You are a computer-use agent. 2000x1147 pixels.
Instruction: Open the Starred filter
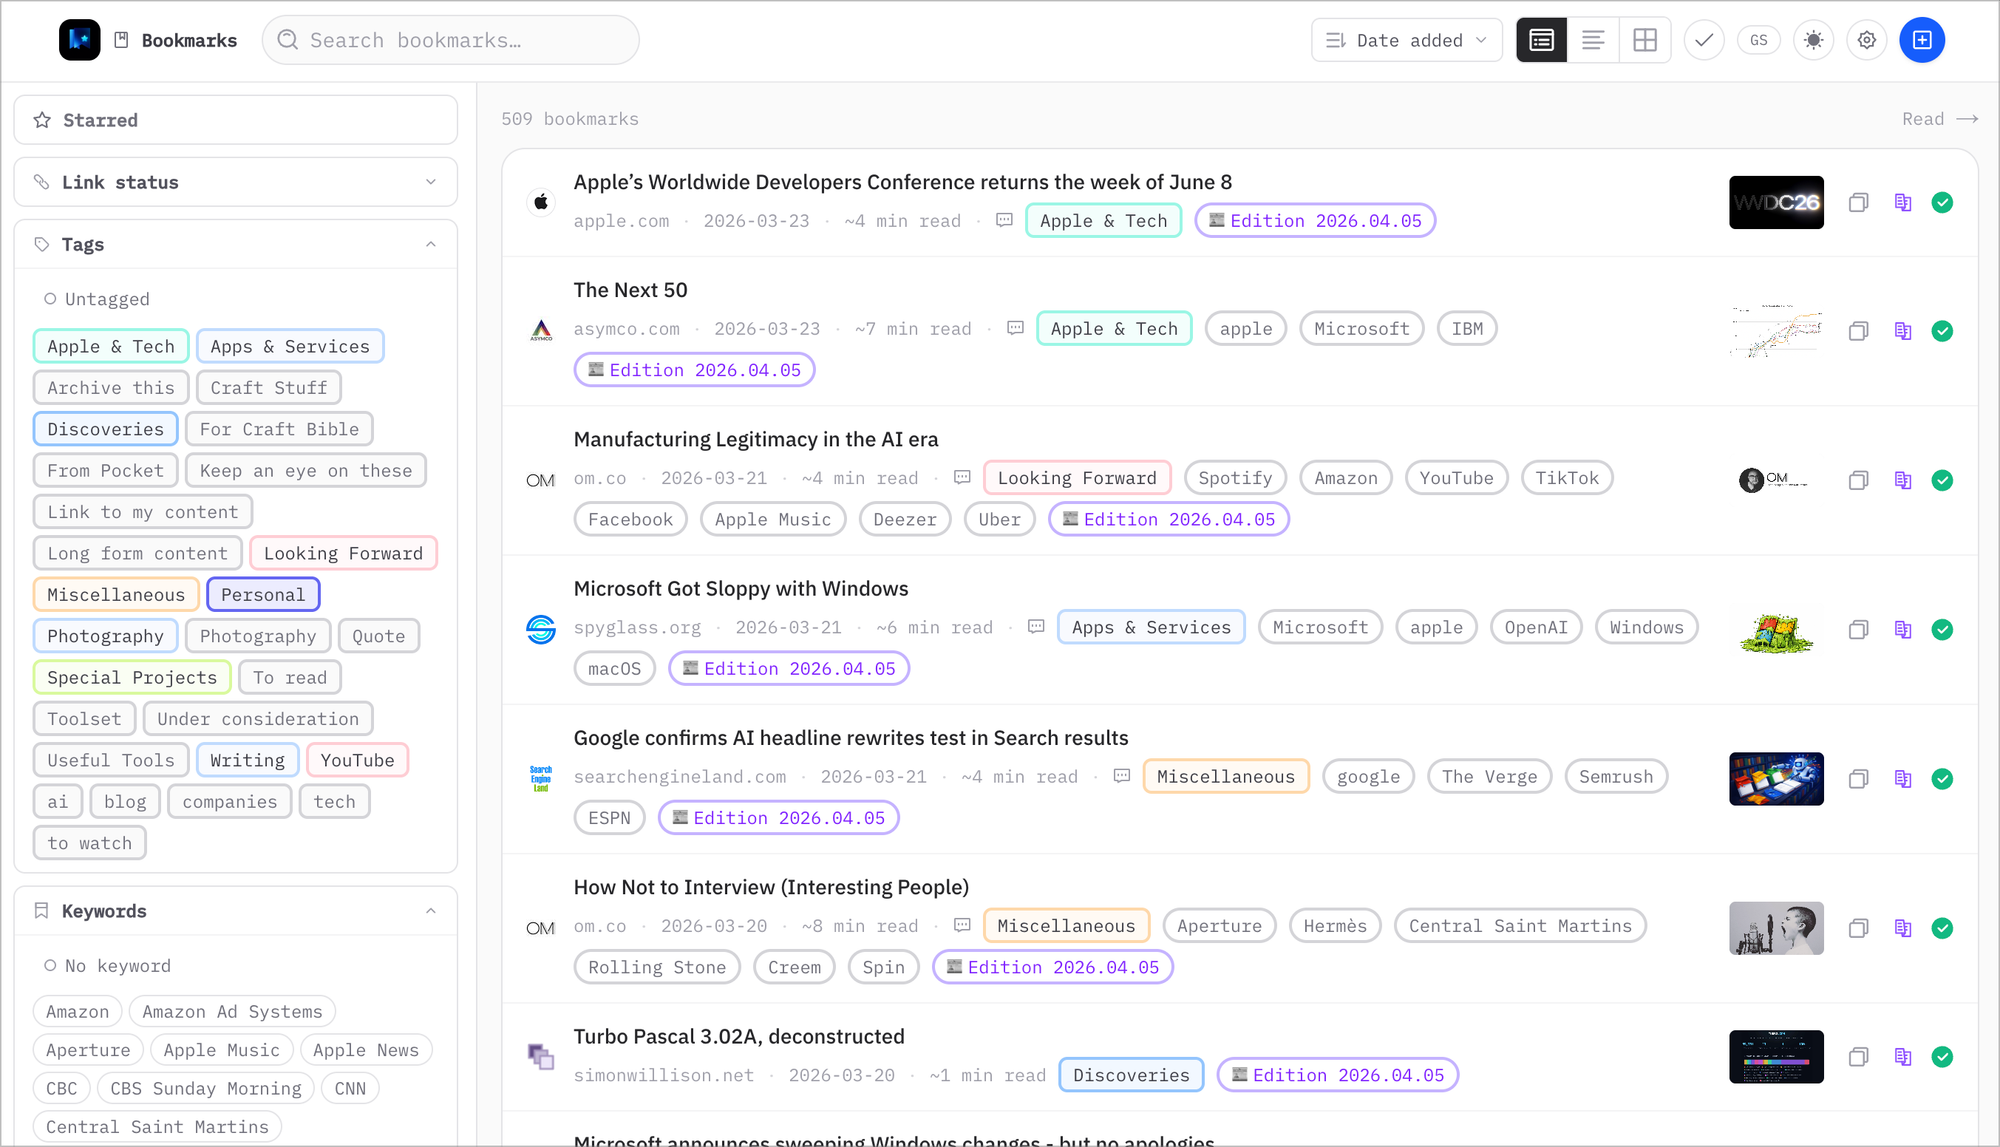pos(236,120)
